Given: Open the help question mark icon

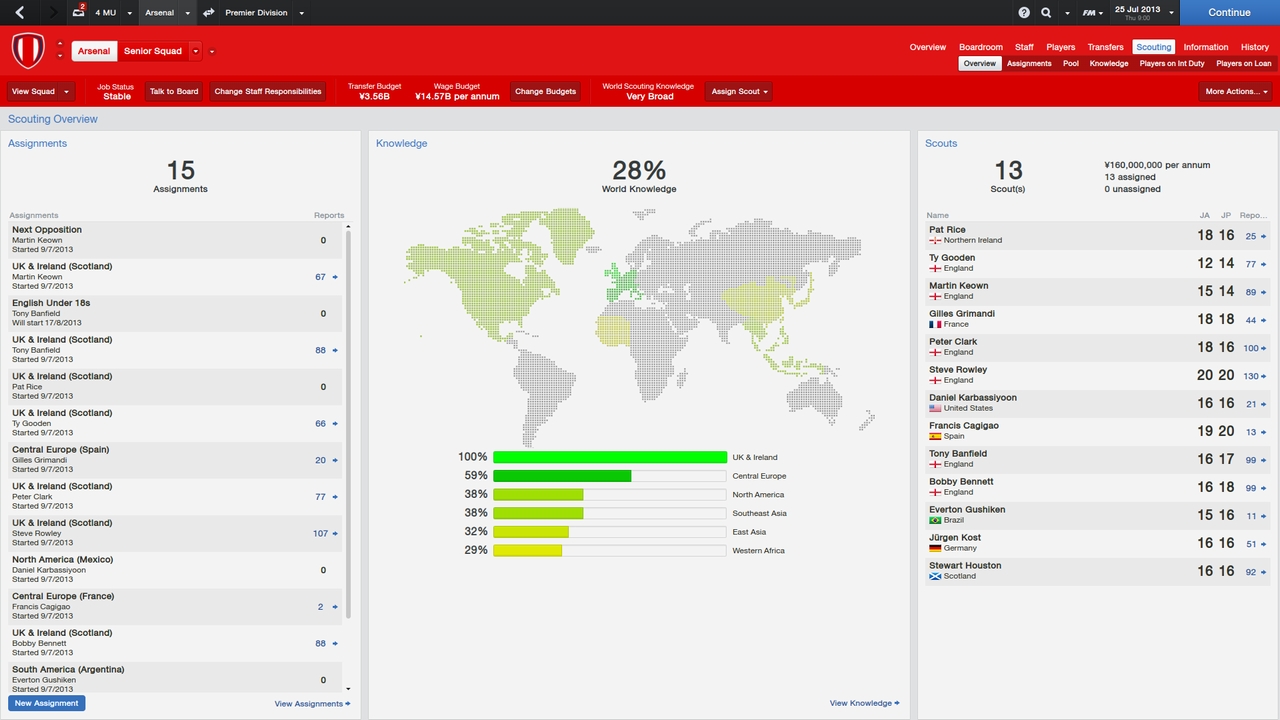Looking at the screenshot, I should (1024, 13).
